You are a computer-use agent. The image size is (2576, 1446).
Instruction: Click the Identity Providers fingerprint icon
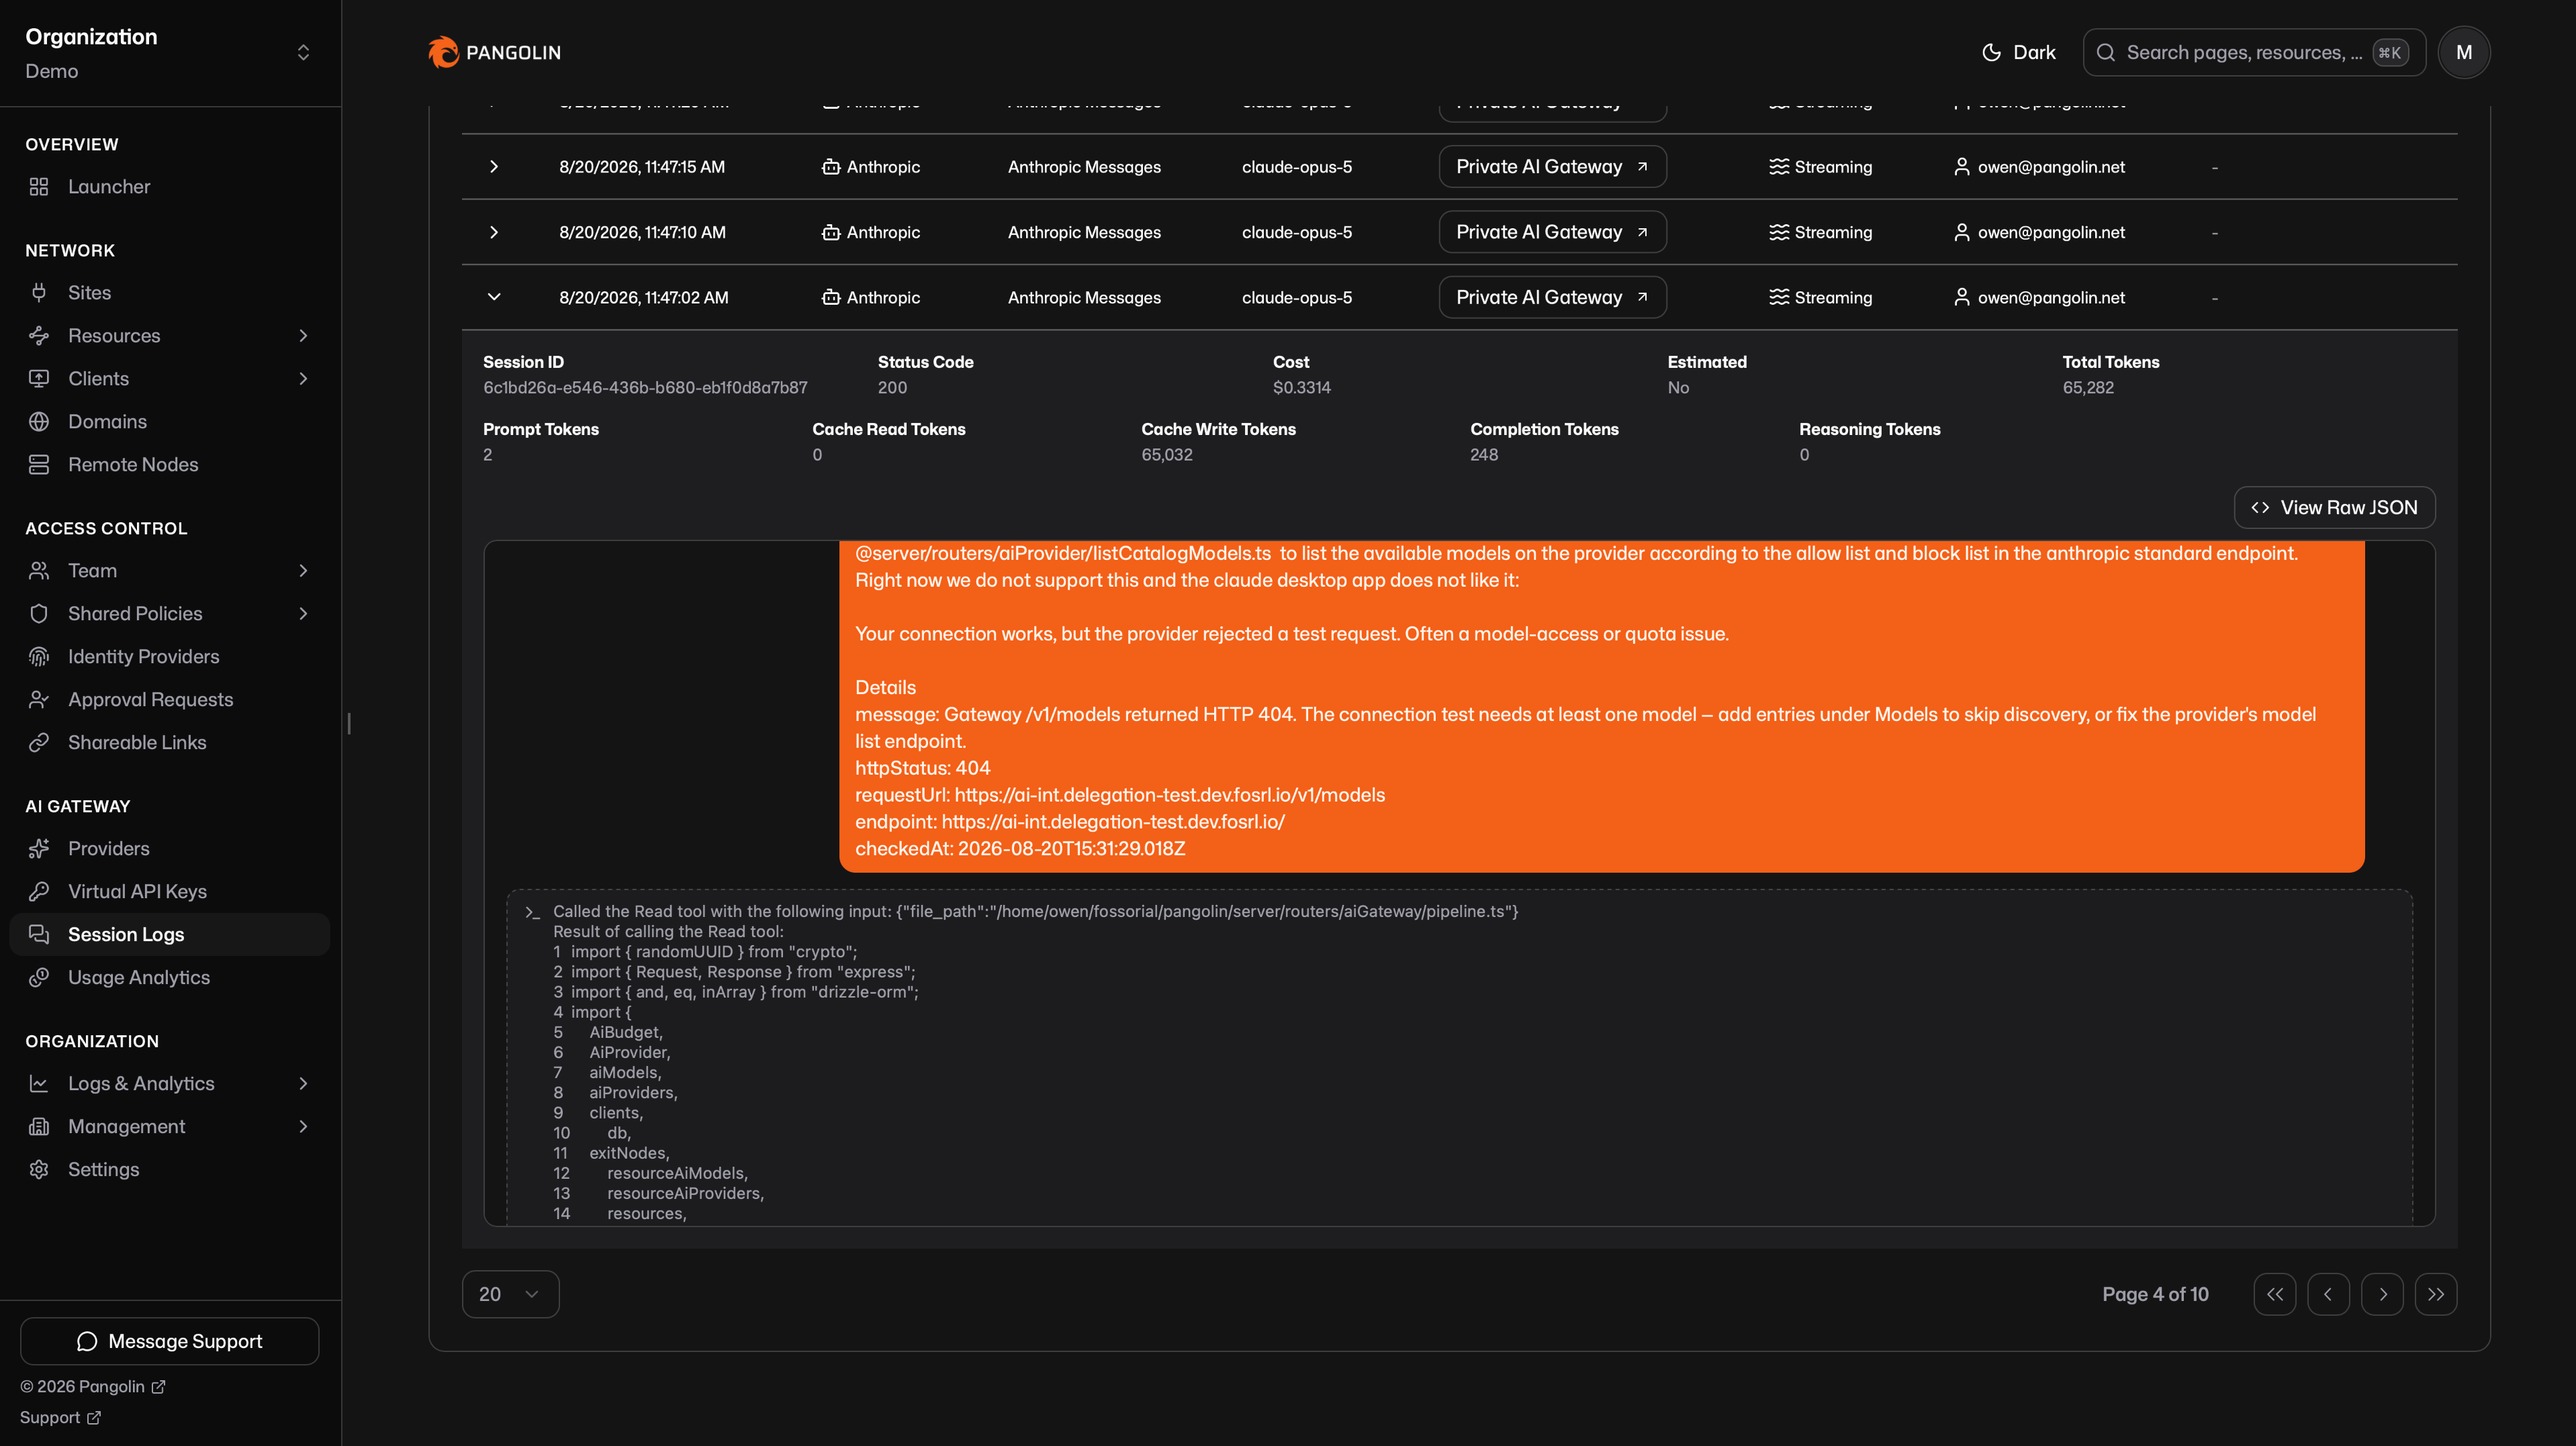click(x=39, y=657)
